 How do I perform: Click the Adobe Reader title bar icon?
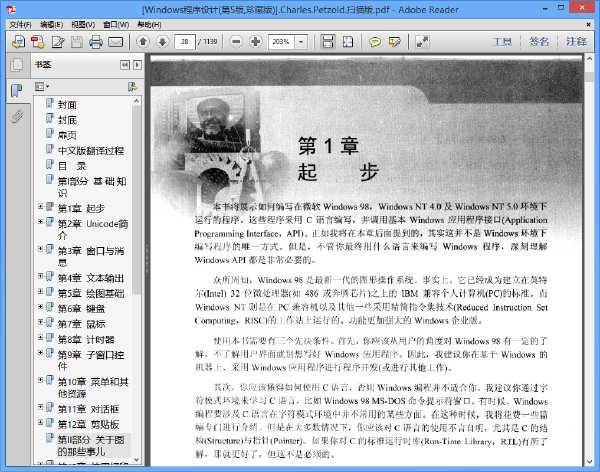pos(11,8)
